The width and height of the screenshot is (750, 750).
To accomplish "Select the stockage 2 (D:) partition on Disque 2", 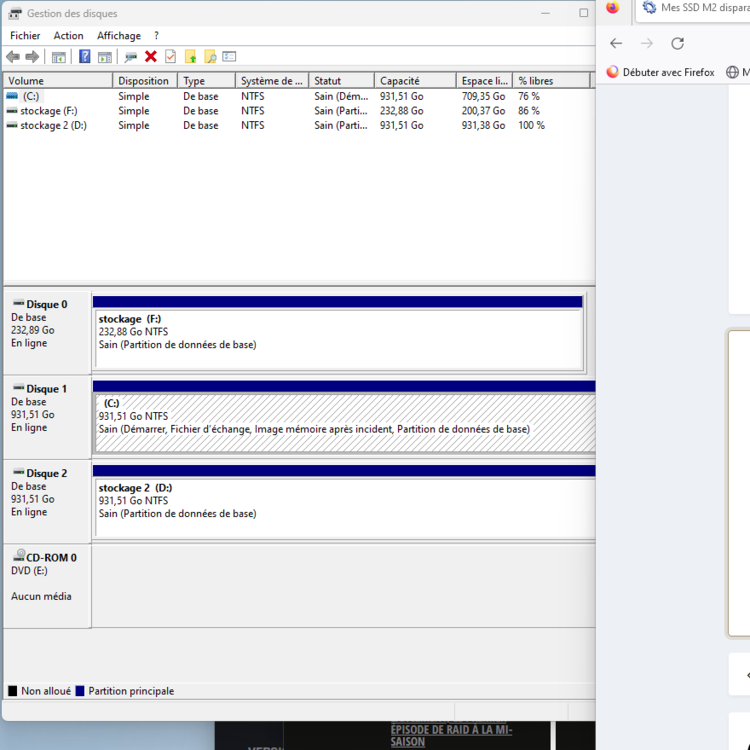I will point(340,507).
